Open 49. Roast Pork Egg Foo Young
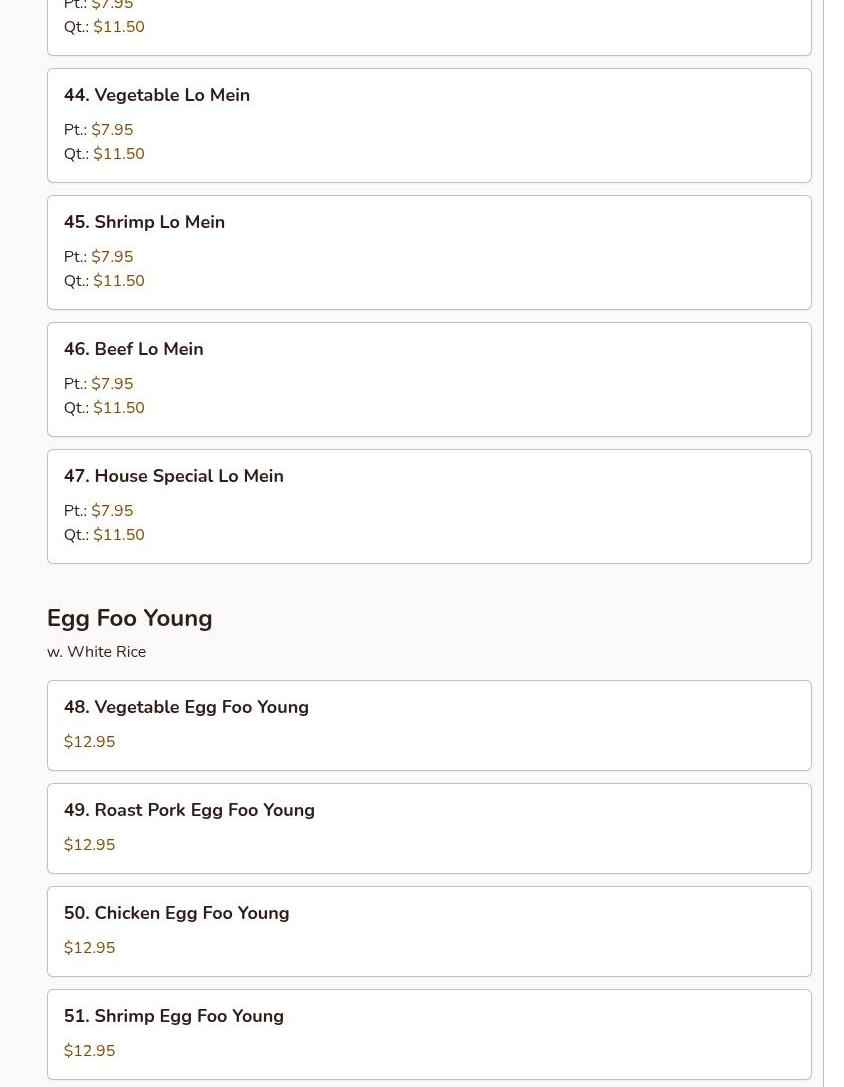Image resolution: width=844 pixels, height=1087 pixels. point(189,810)
